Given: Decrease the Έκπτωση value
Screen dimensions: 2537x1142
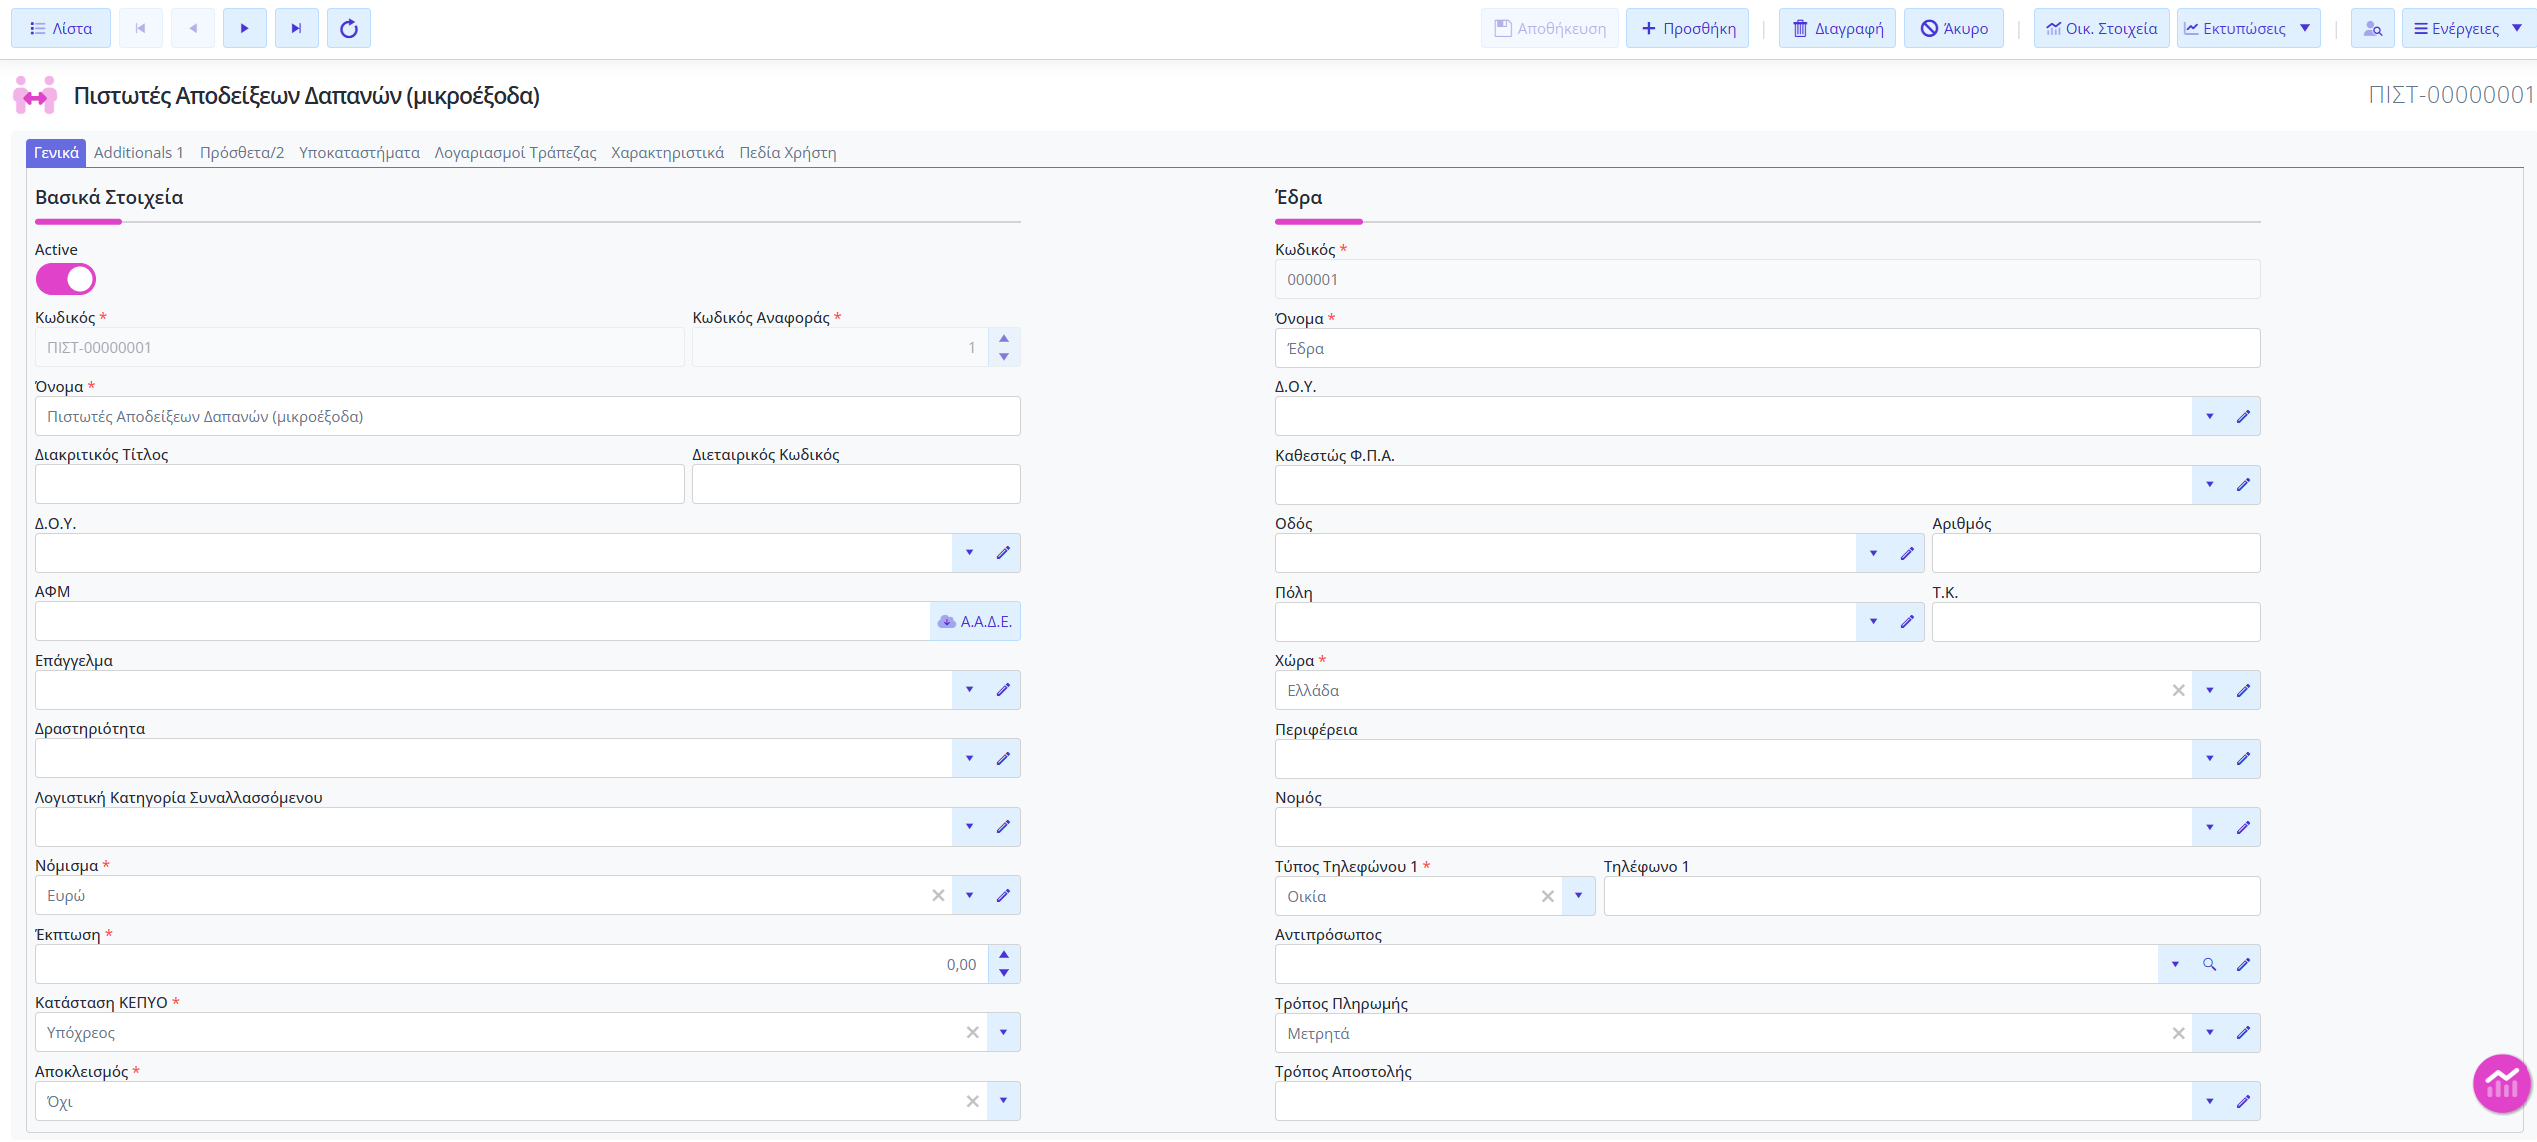Looking at the screenshot, I should pos(1004,973).
